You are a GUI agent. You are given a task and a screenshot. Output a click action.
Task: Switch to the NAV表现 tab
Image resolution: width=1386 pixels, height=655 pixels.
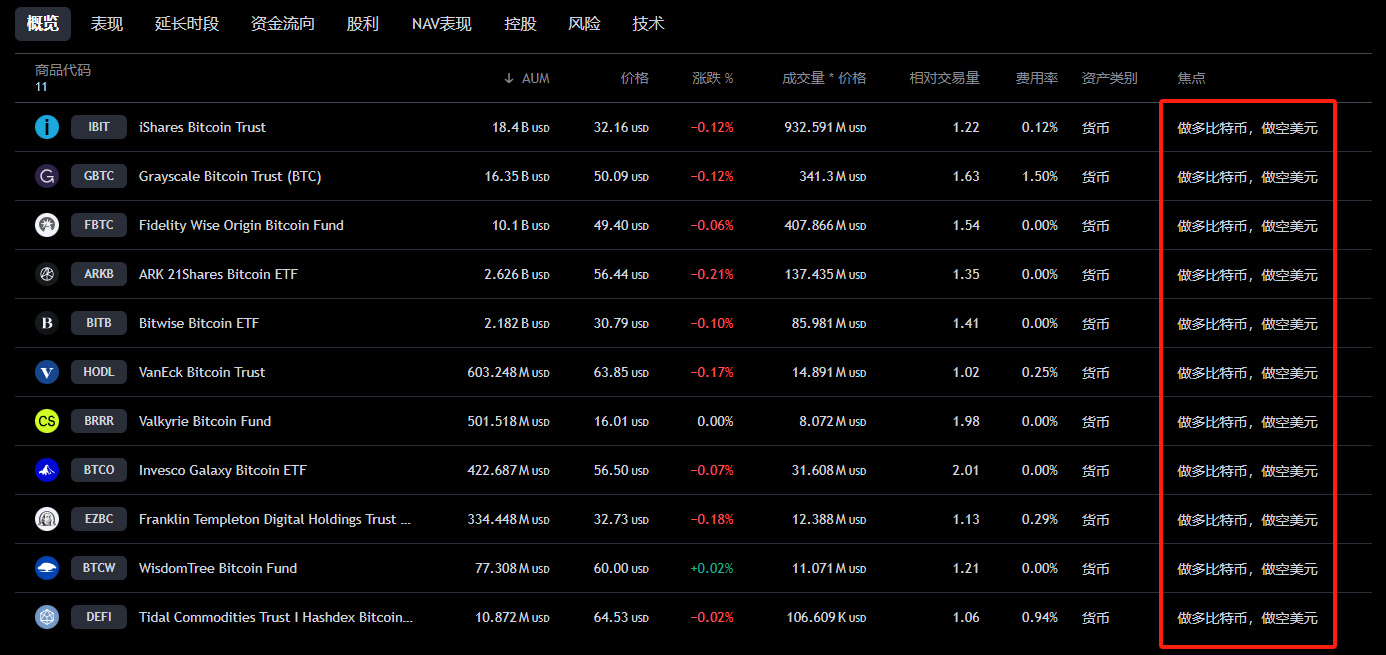click(x=442, y=24)
